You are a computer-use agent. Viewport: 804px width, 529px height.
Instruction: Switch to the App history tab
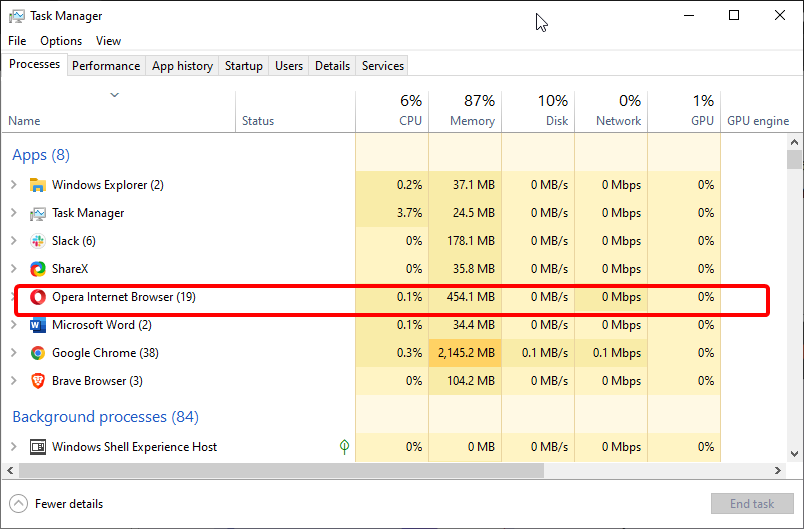pyautogui.click(x=183, y=66)
